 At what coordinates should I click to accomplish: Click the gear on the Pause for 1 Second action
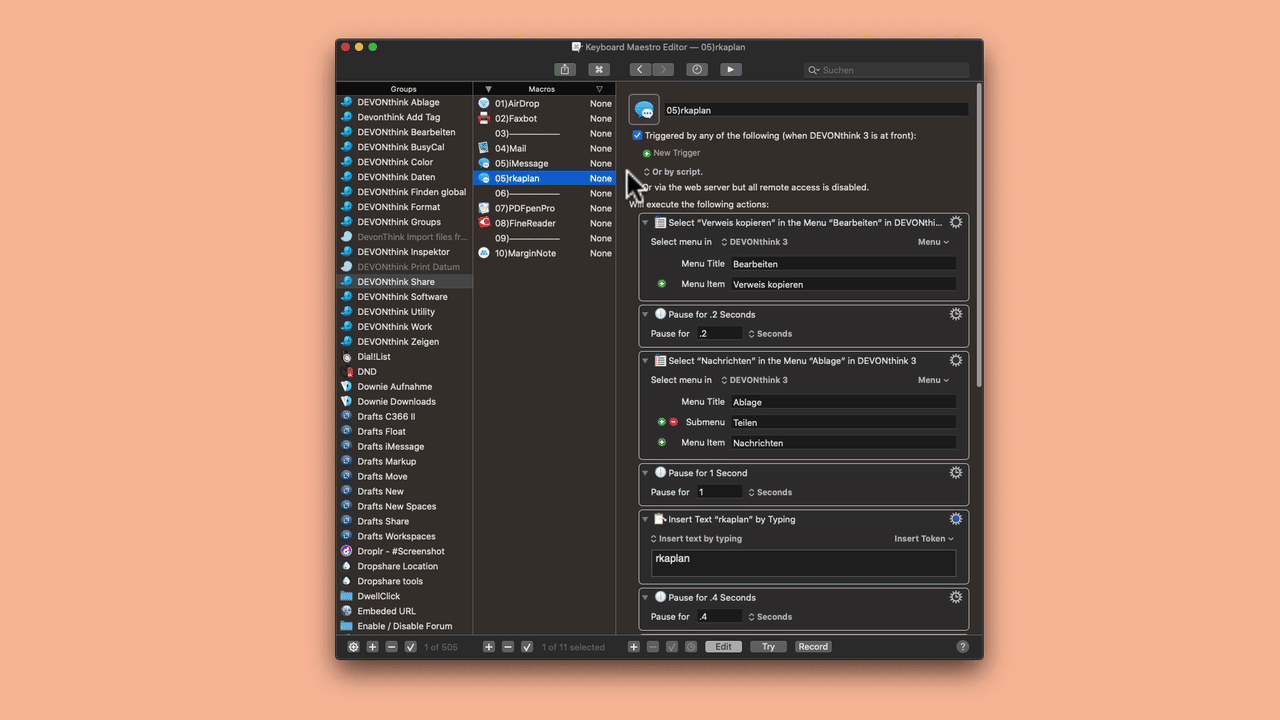tap(955, 472)
